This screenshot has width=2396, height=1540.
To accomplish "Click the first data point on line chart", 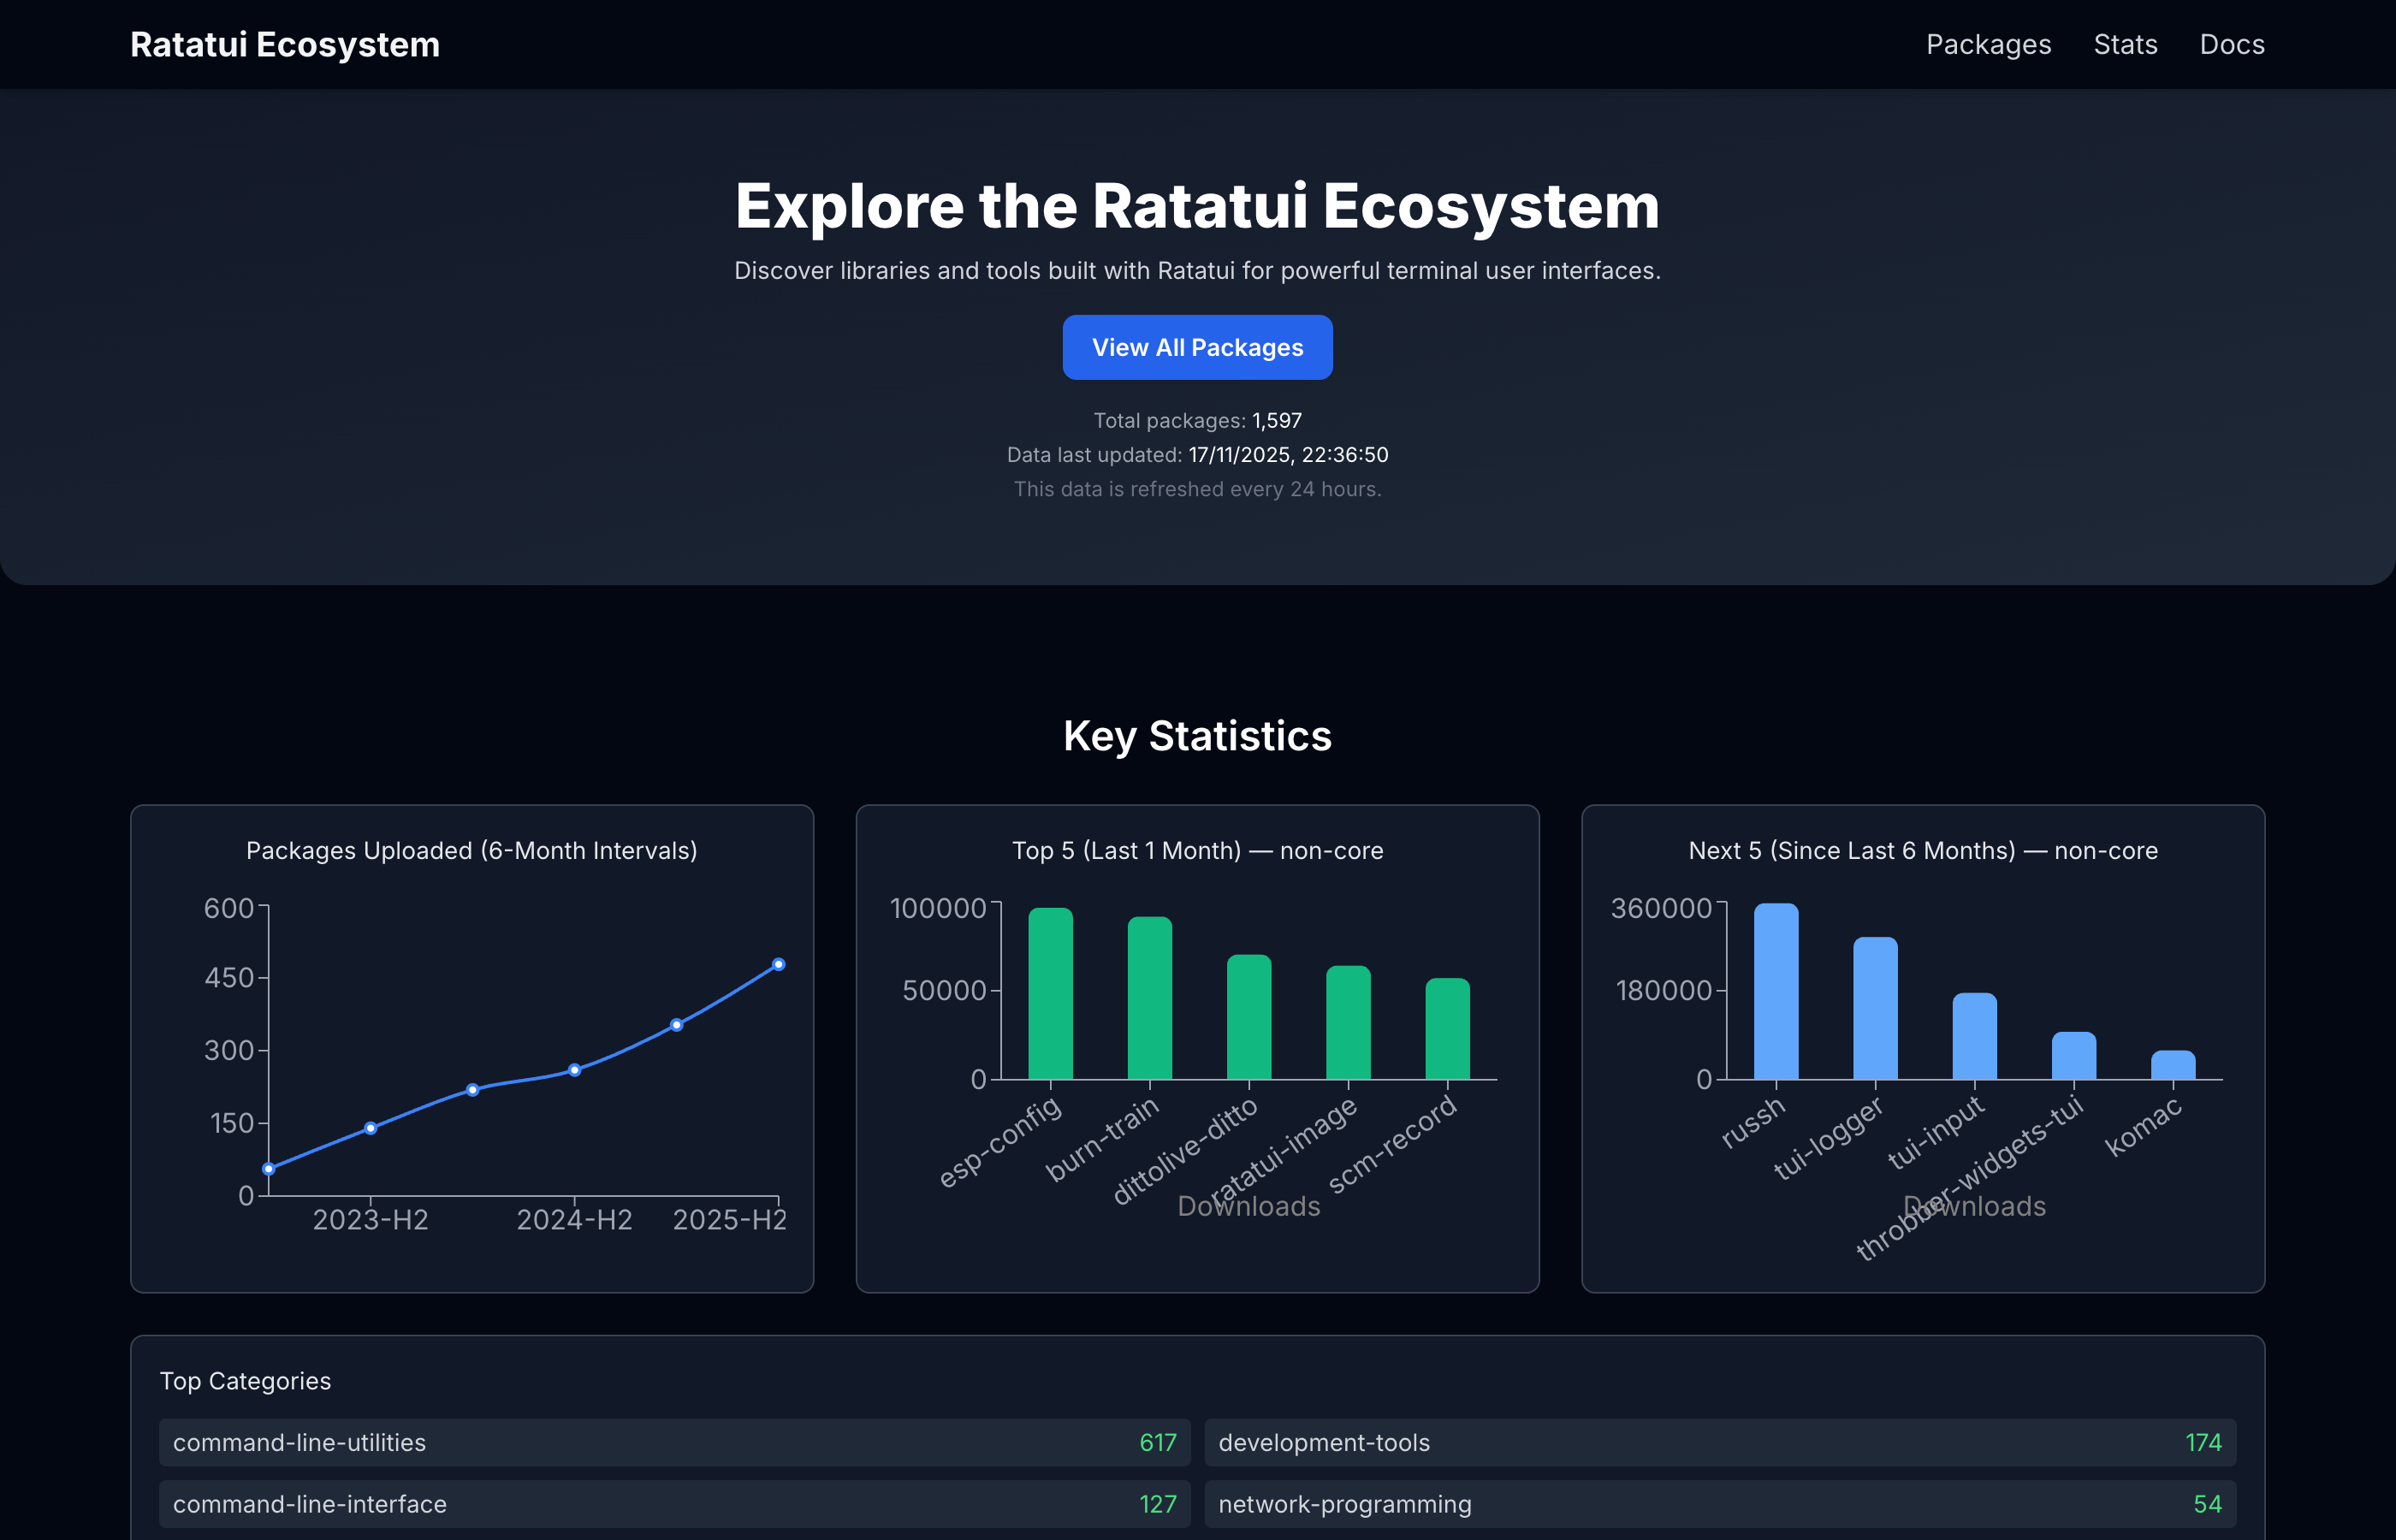I will (268, 1168).
